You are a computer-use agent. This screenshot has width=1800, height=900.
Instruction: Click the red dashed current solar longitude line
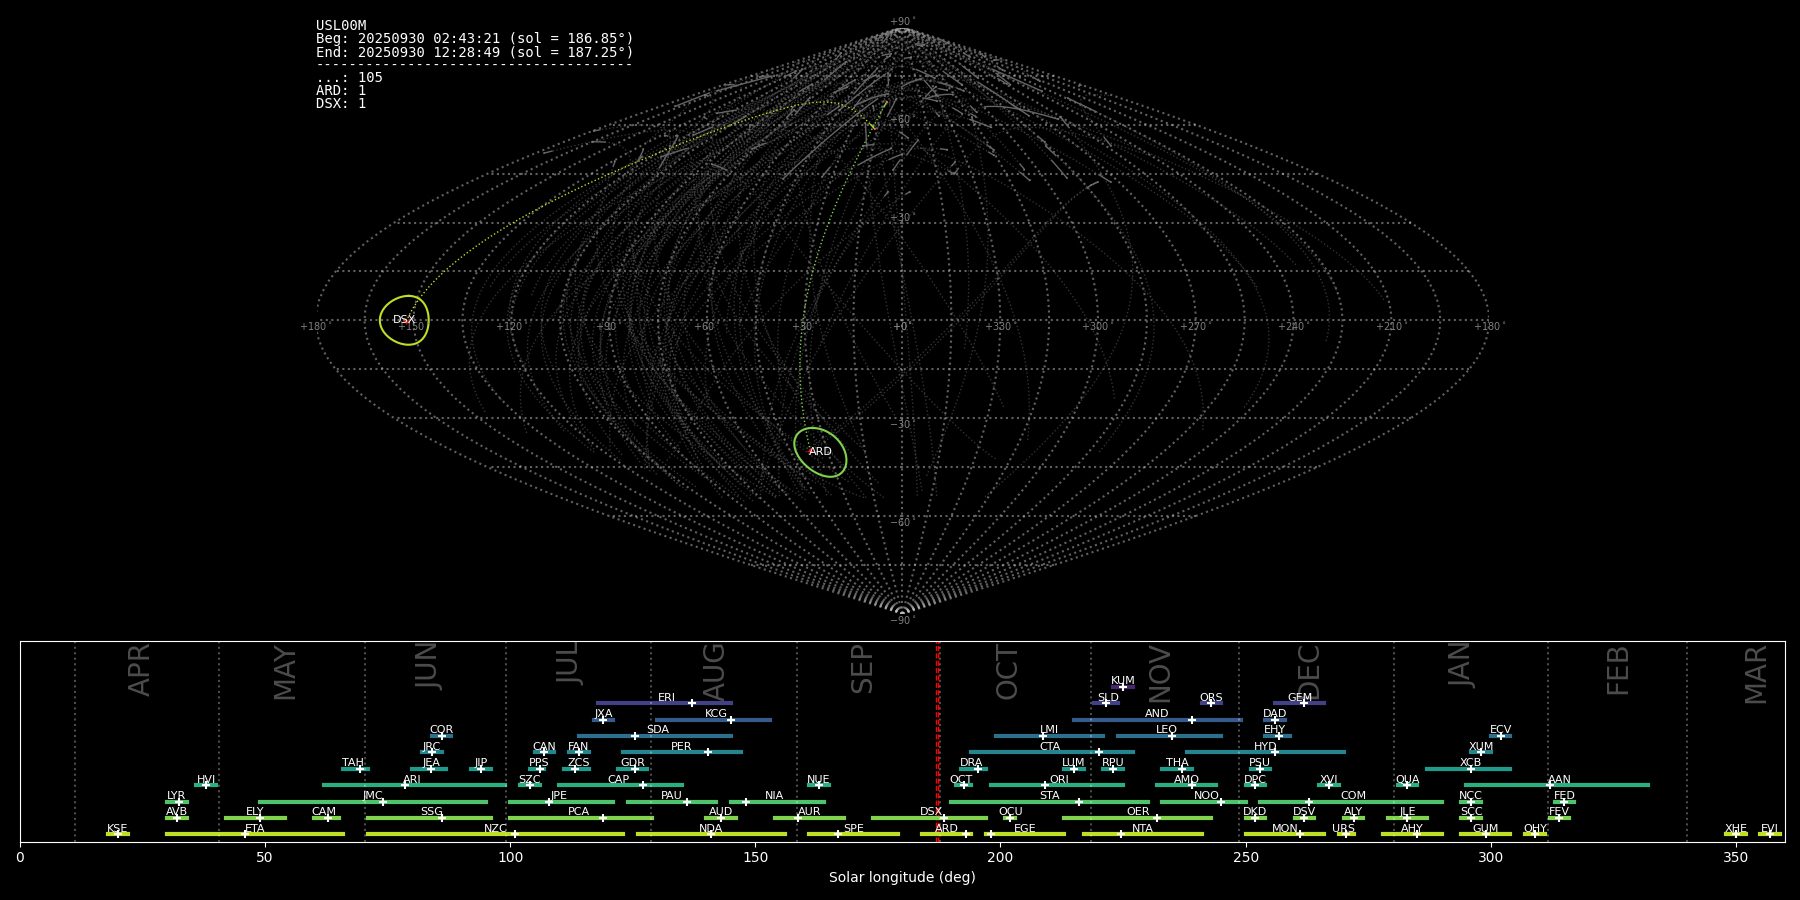coord(937,740)
